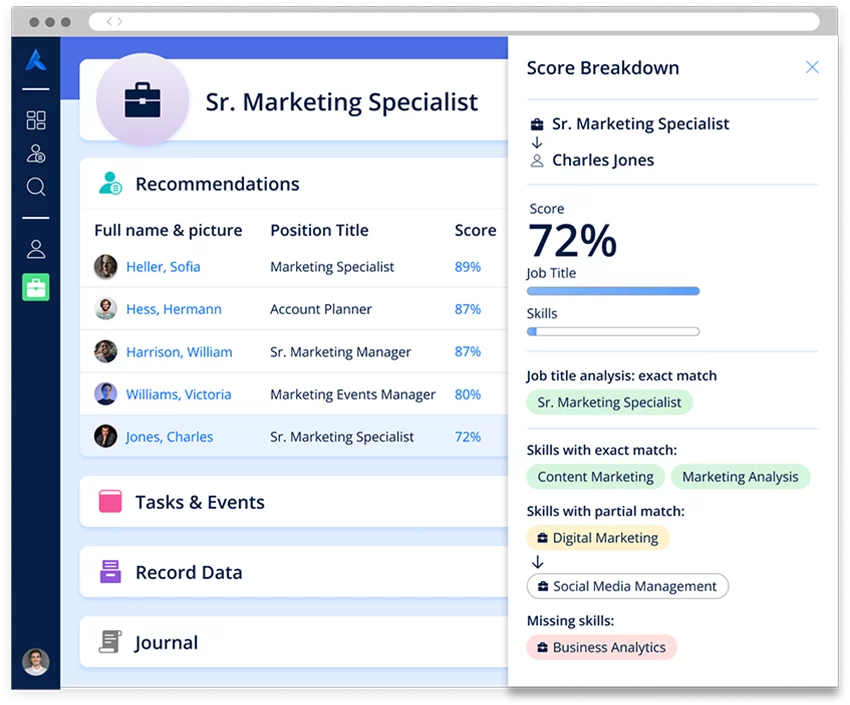
Task: Click the browser code brackets icon
Action: [114, 21]
